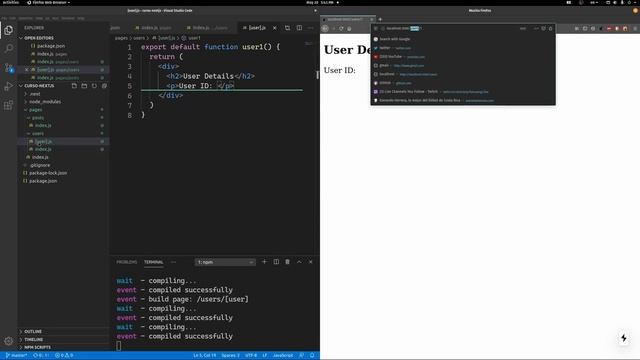
Task: Switch to the [user].js editor tab
Action: pyautogui.click(x=257, y=28)
